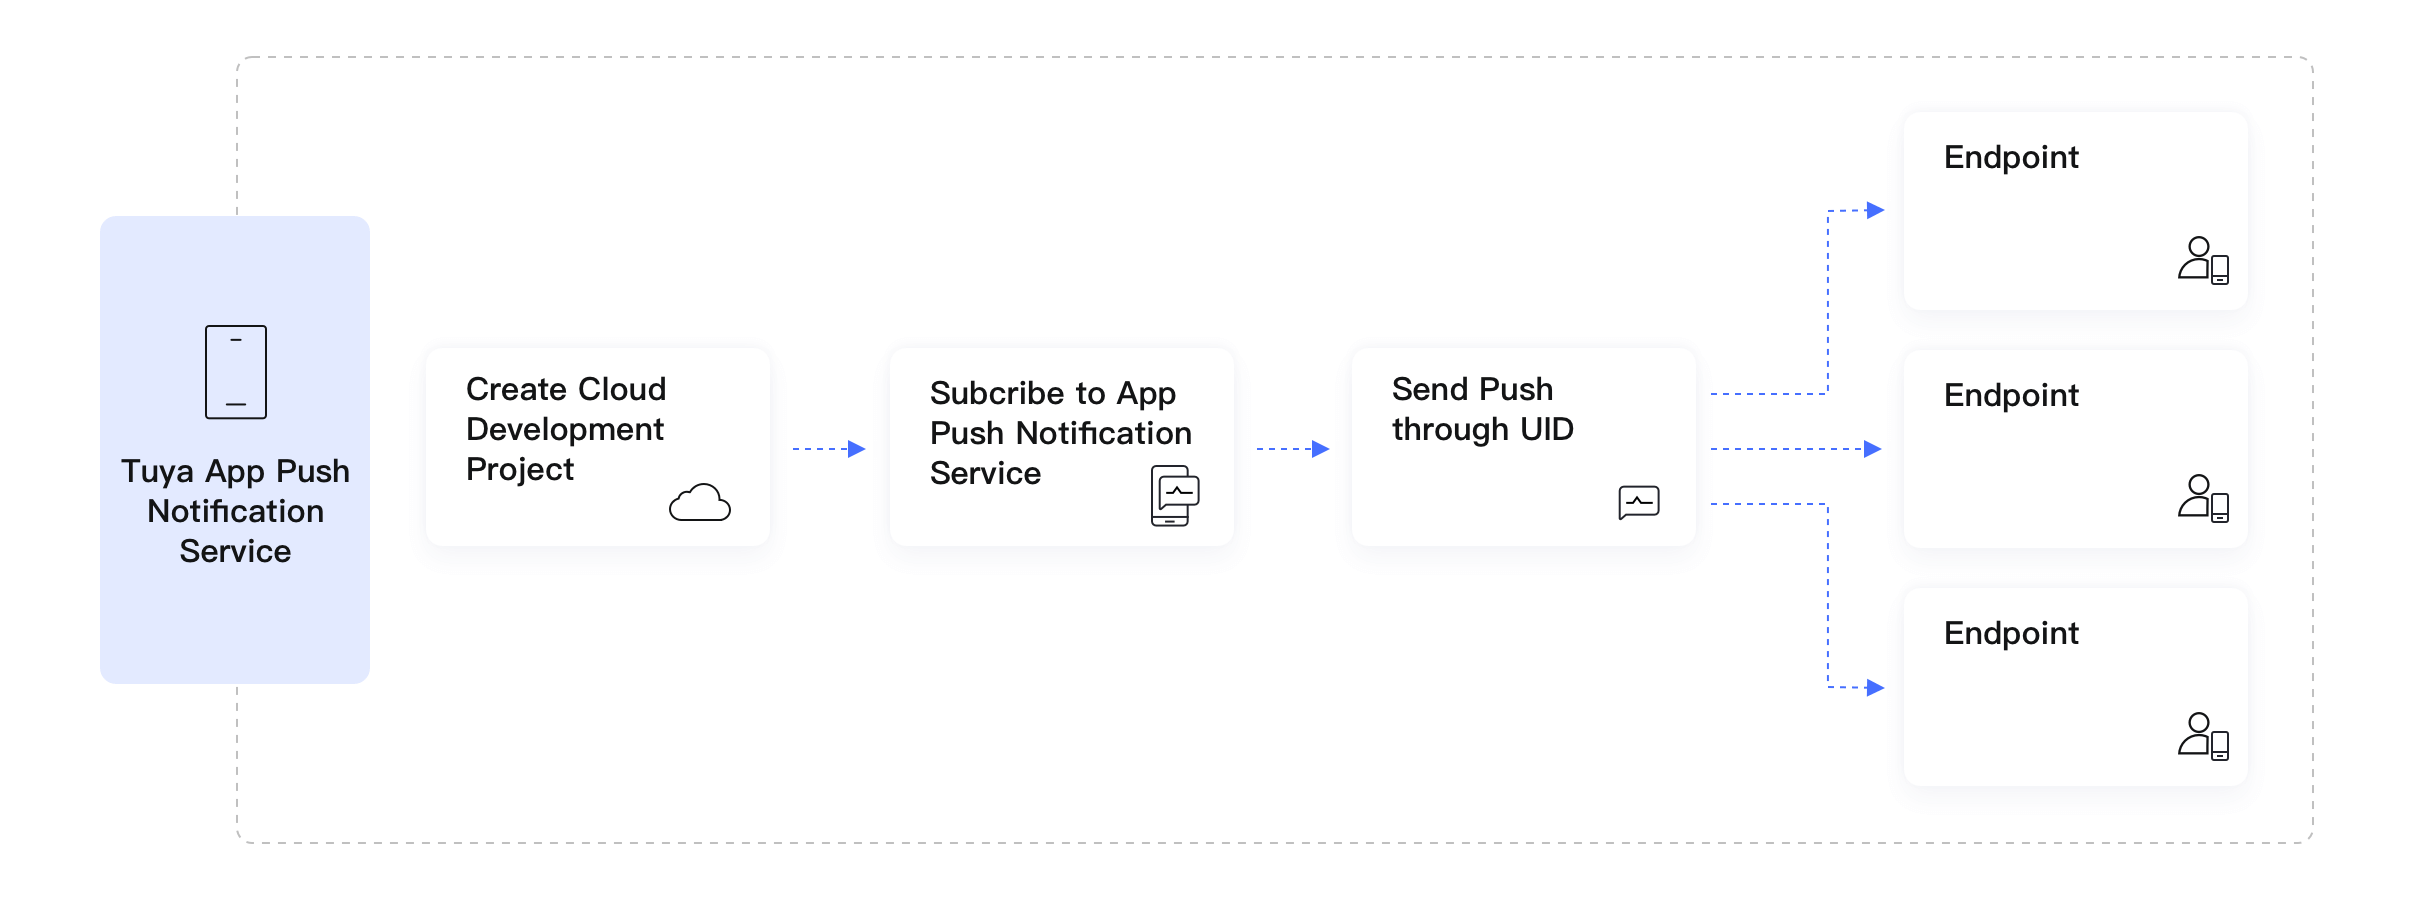Click the user device icon in middle Endpoint
Image resolution: width=2424 pixels, height=900 pixels.
[x=2204, y=499]
